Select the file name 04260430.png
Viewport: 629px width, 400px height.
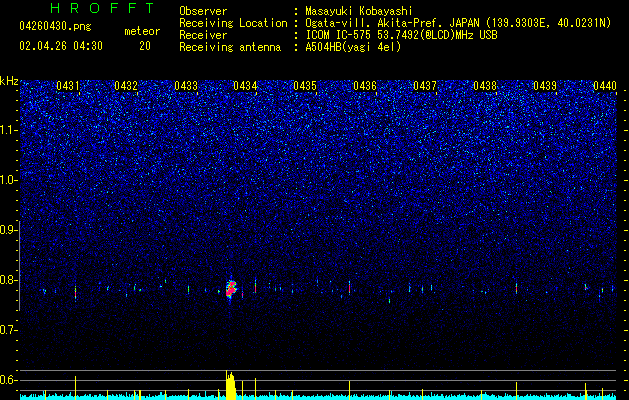[x=55, y=27]
